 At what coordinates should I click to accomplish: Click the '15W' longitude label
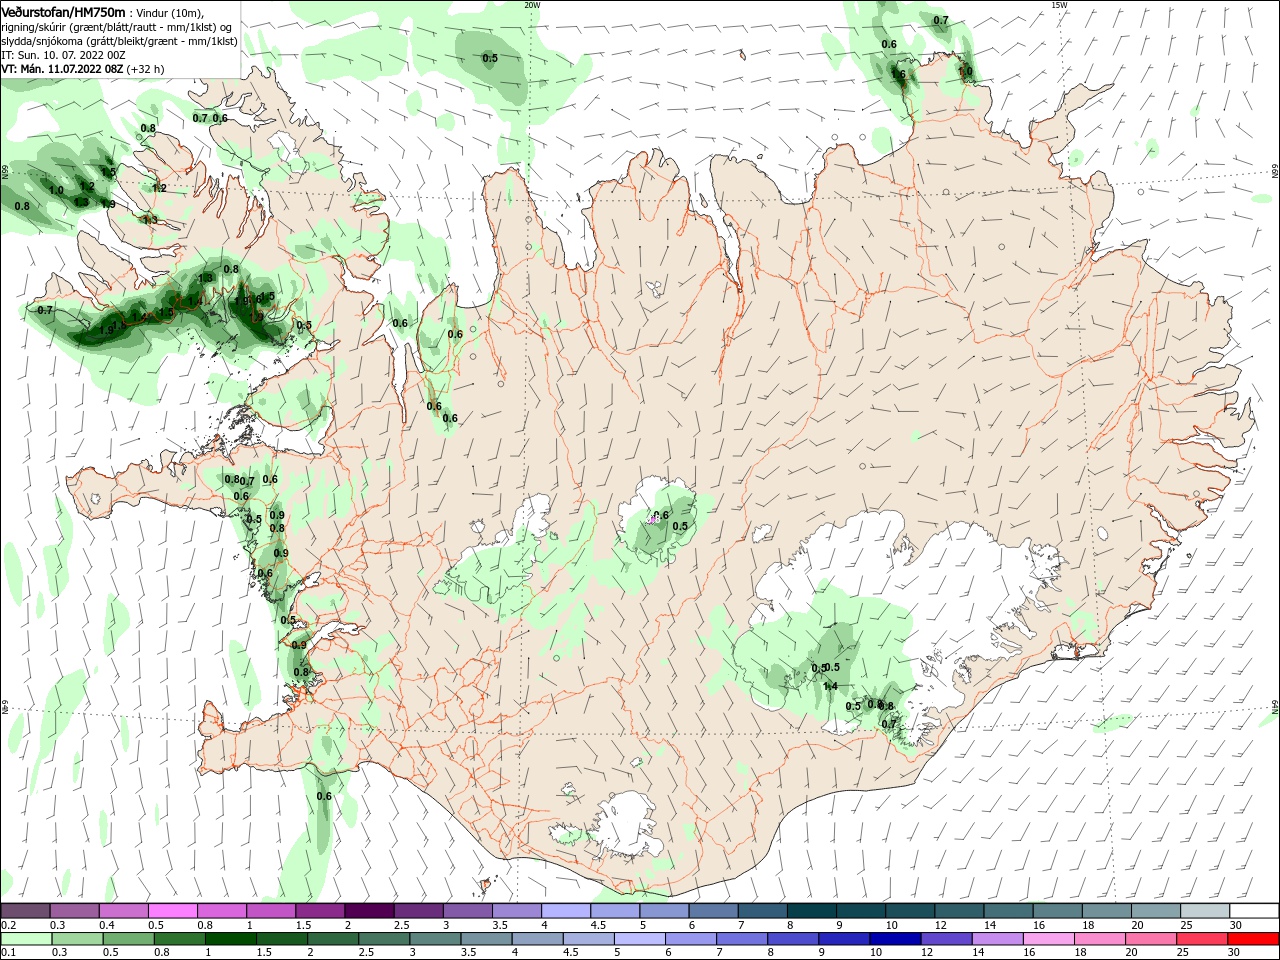(1061, 5)
